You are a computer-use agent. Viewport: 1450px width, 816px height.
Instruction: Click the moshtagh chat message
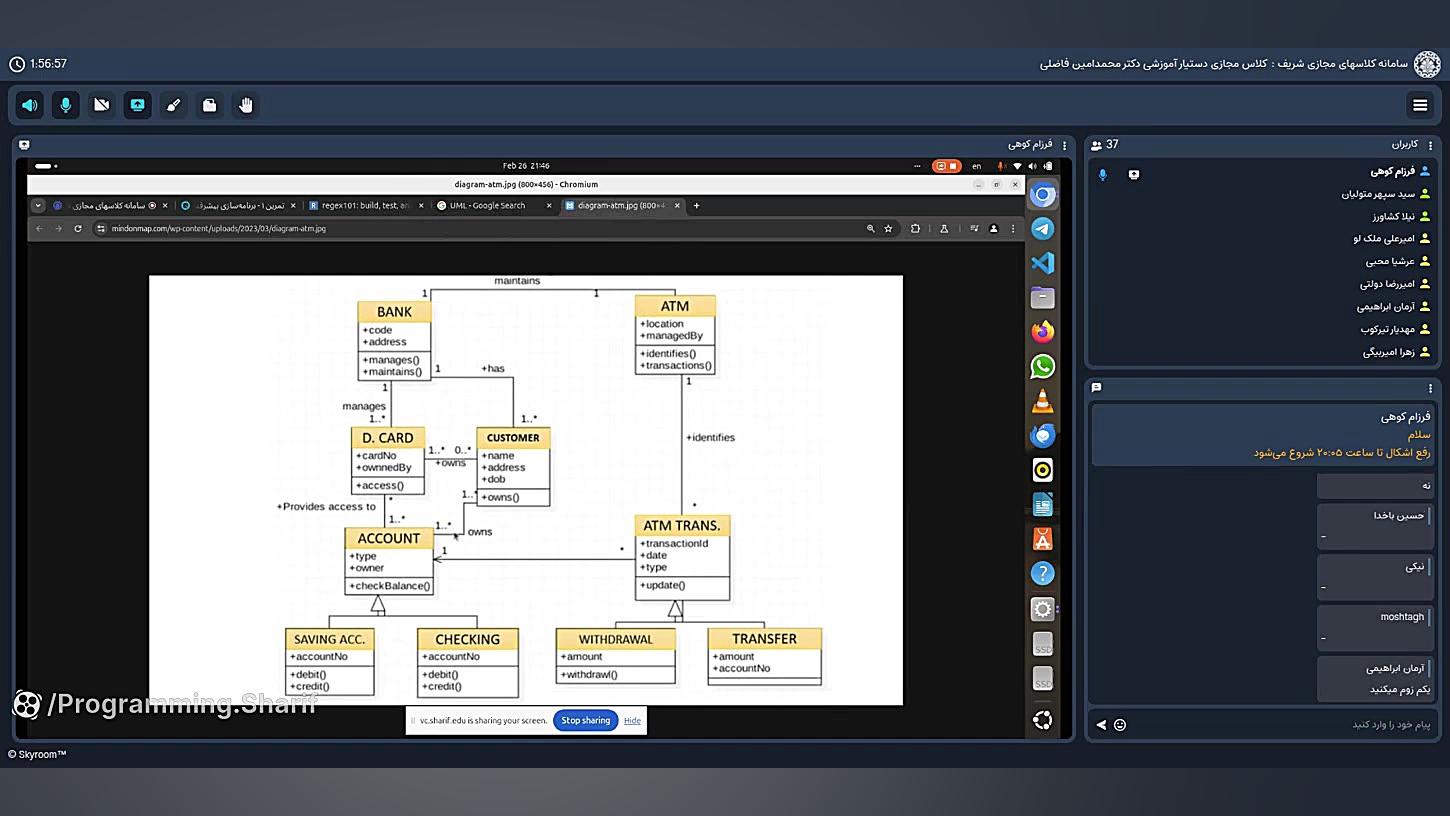(x=1375, y=628)
